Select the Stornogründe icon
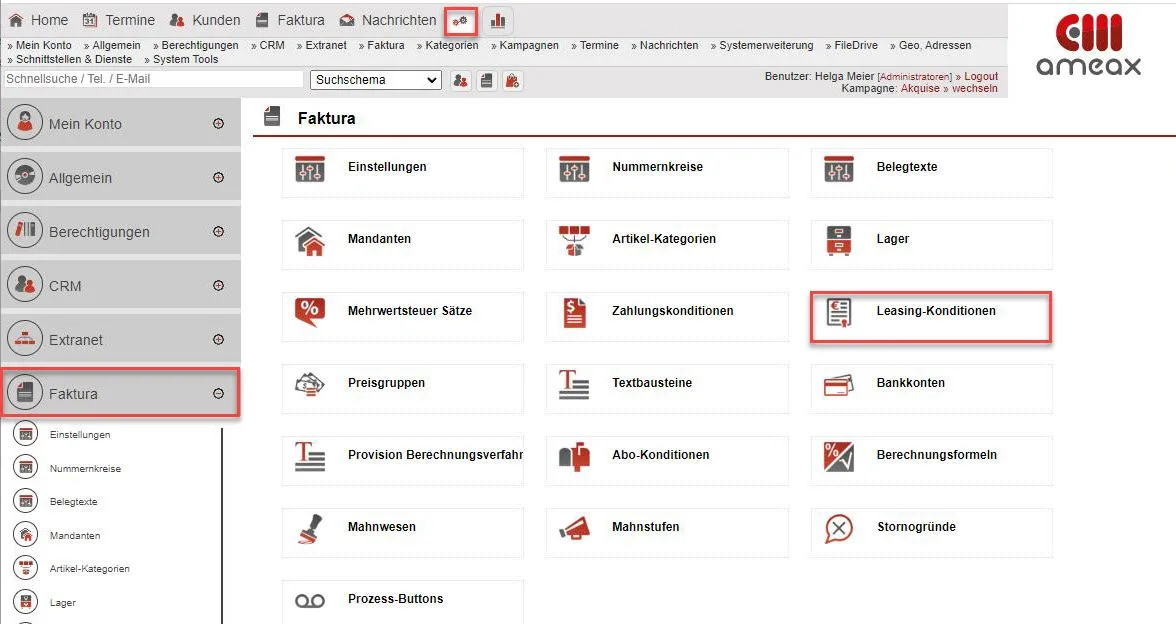Screen dimensions: 1176x624 [x=839, y=528]
